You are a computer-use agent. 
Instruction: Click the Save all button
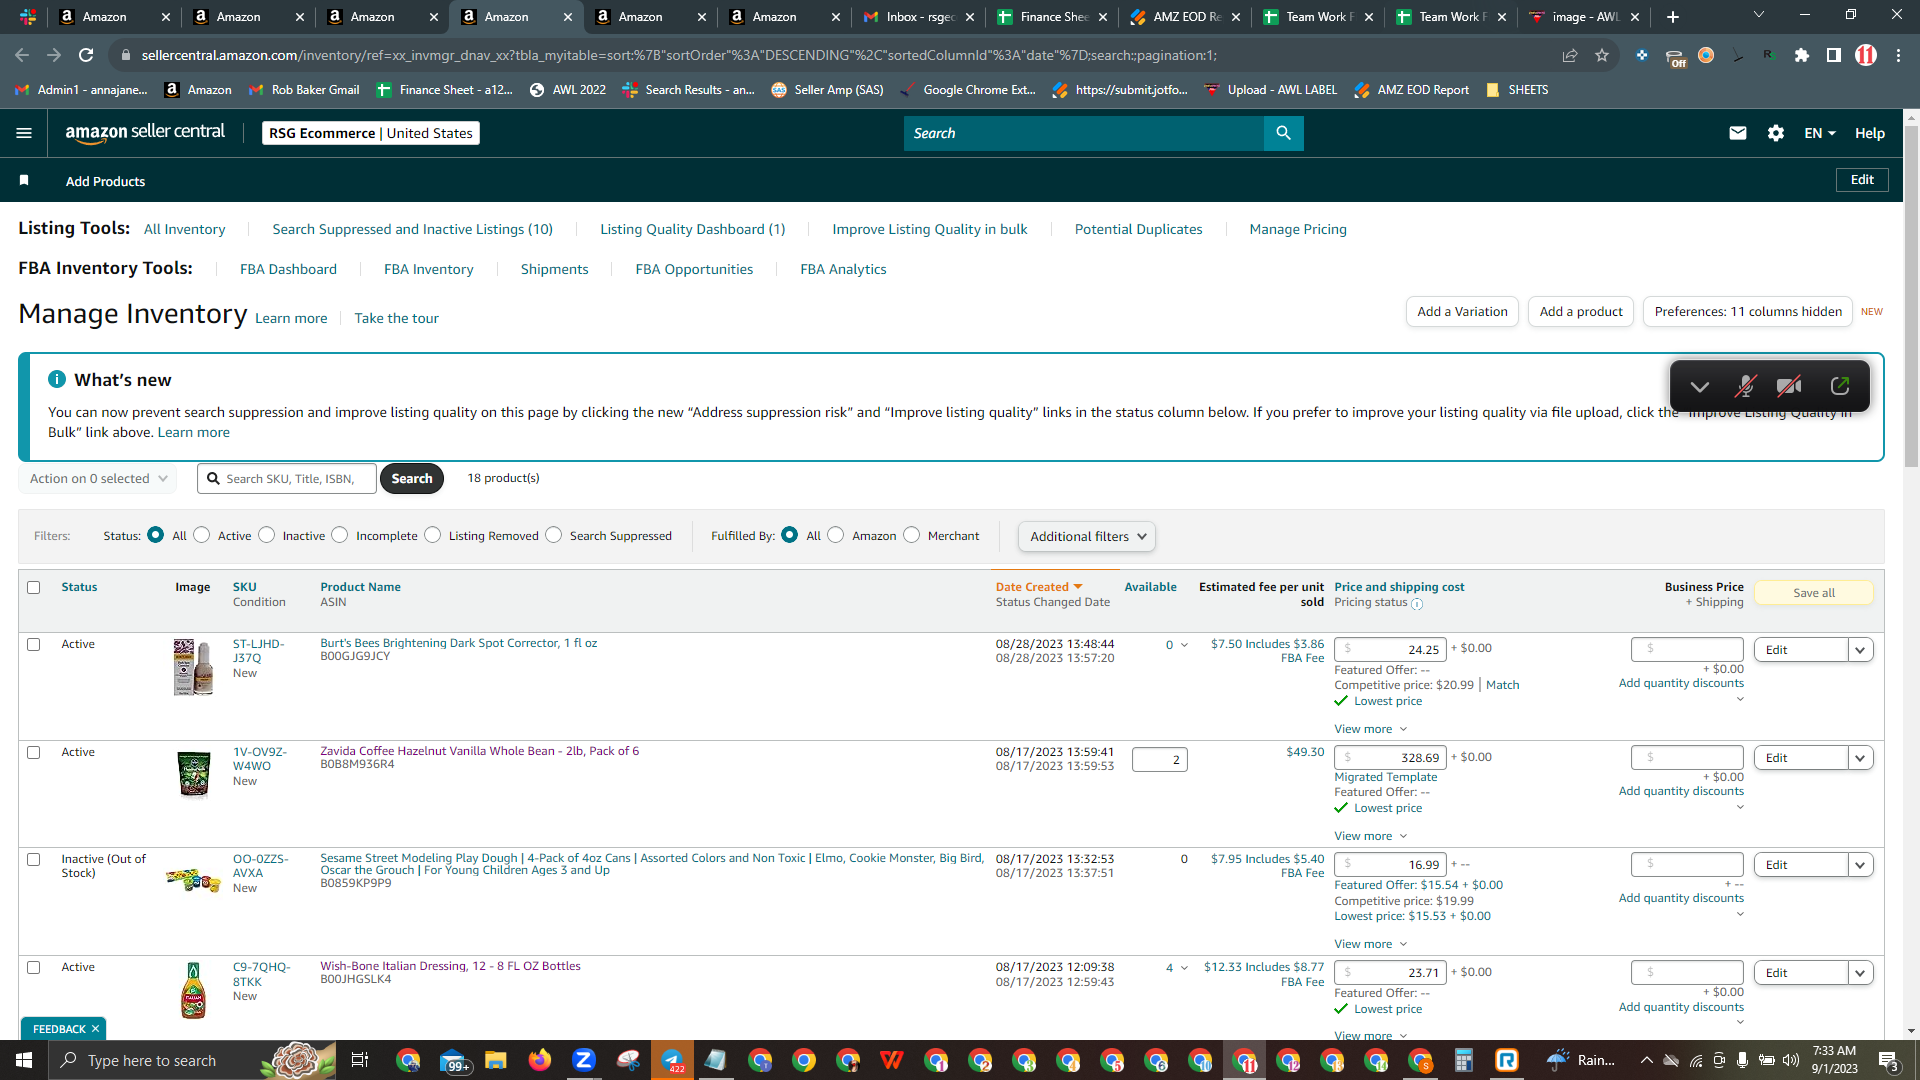point(1813,593)
